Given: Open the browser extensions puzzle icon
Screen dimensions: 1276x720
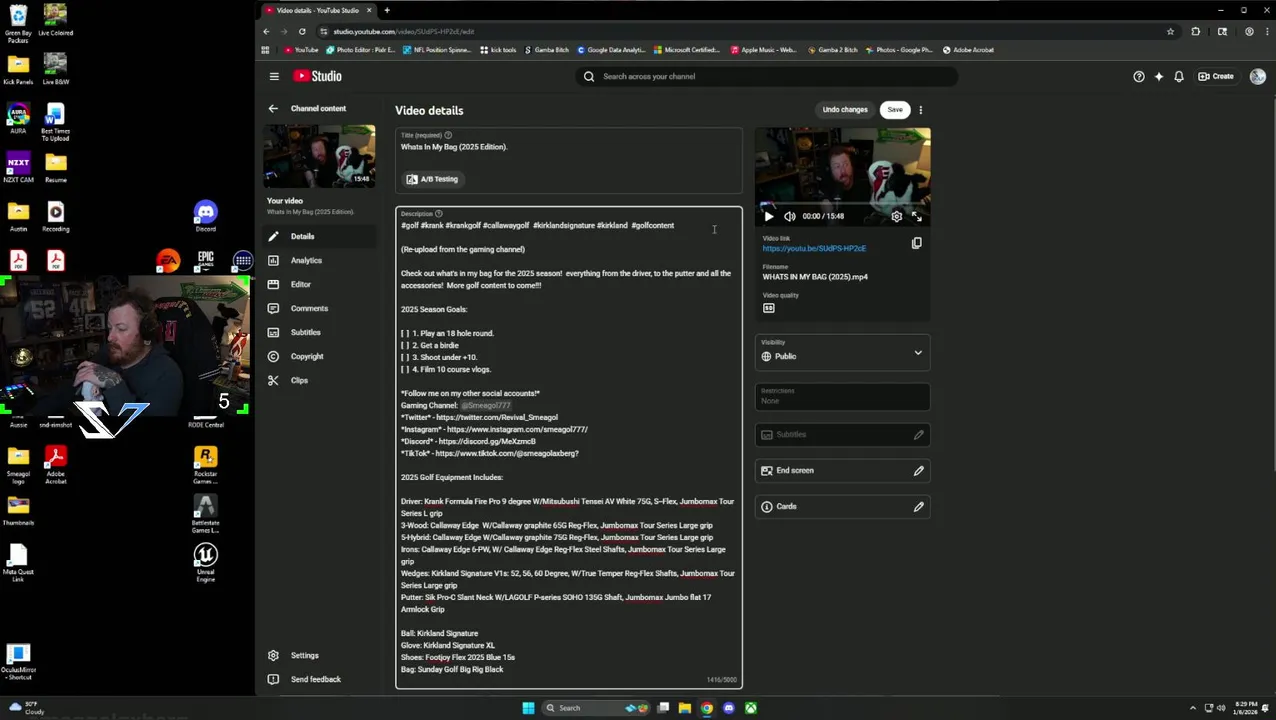Looking at the screenshot, I should 1195,31.
